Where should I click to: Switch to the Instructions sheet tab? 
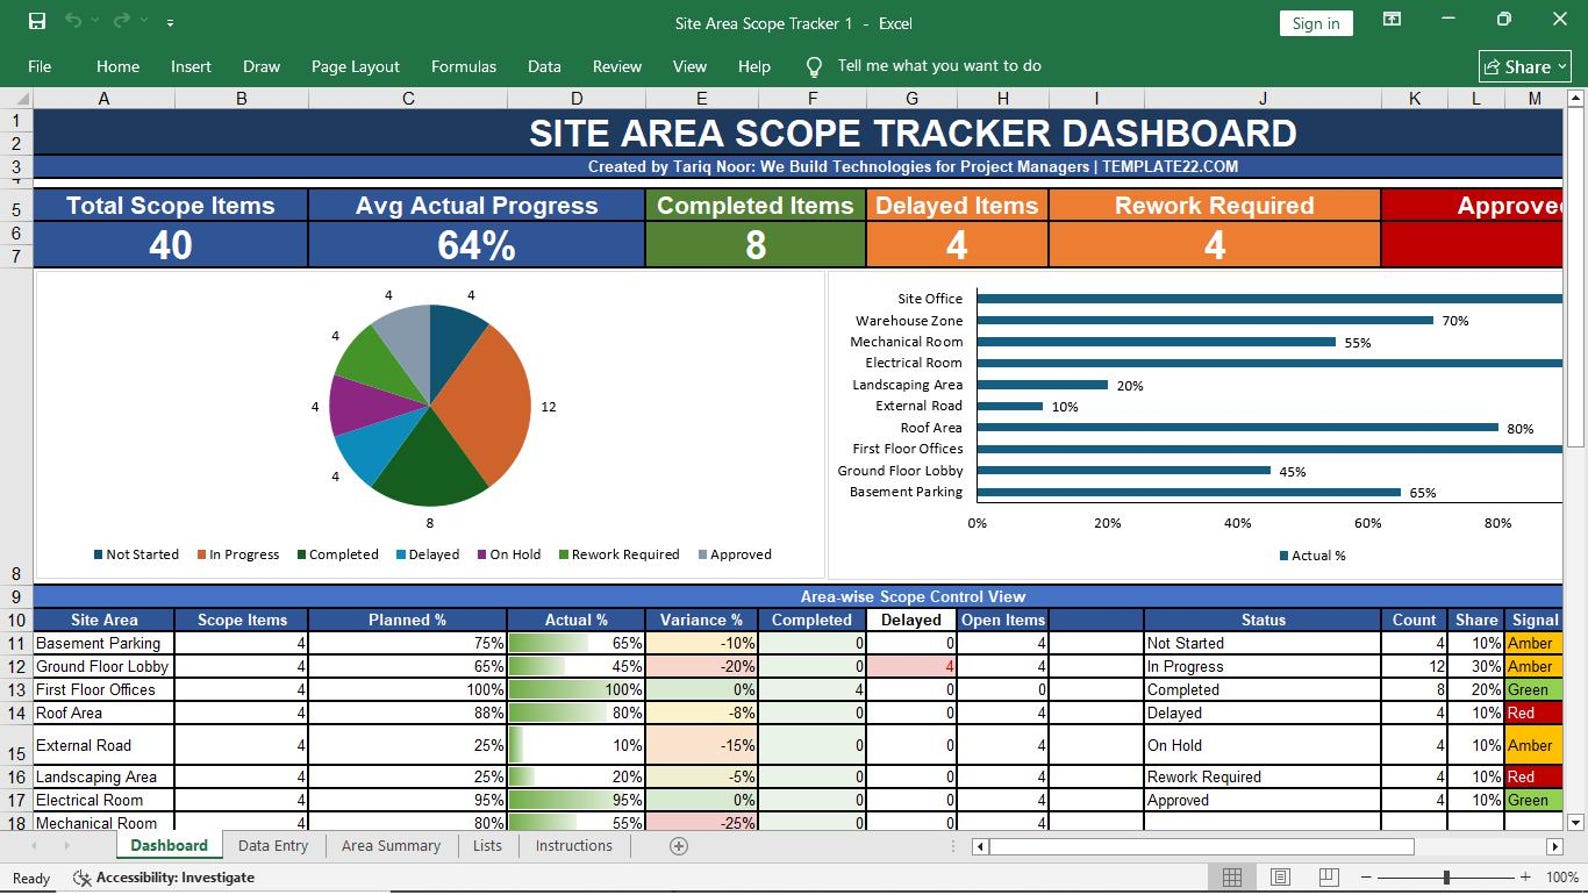574,846
